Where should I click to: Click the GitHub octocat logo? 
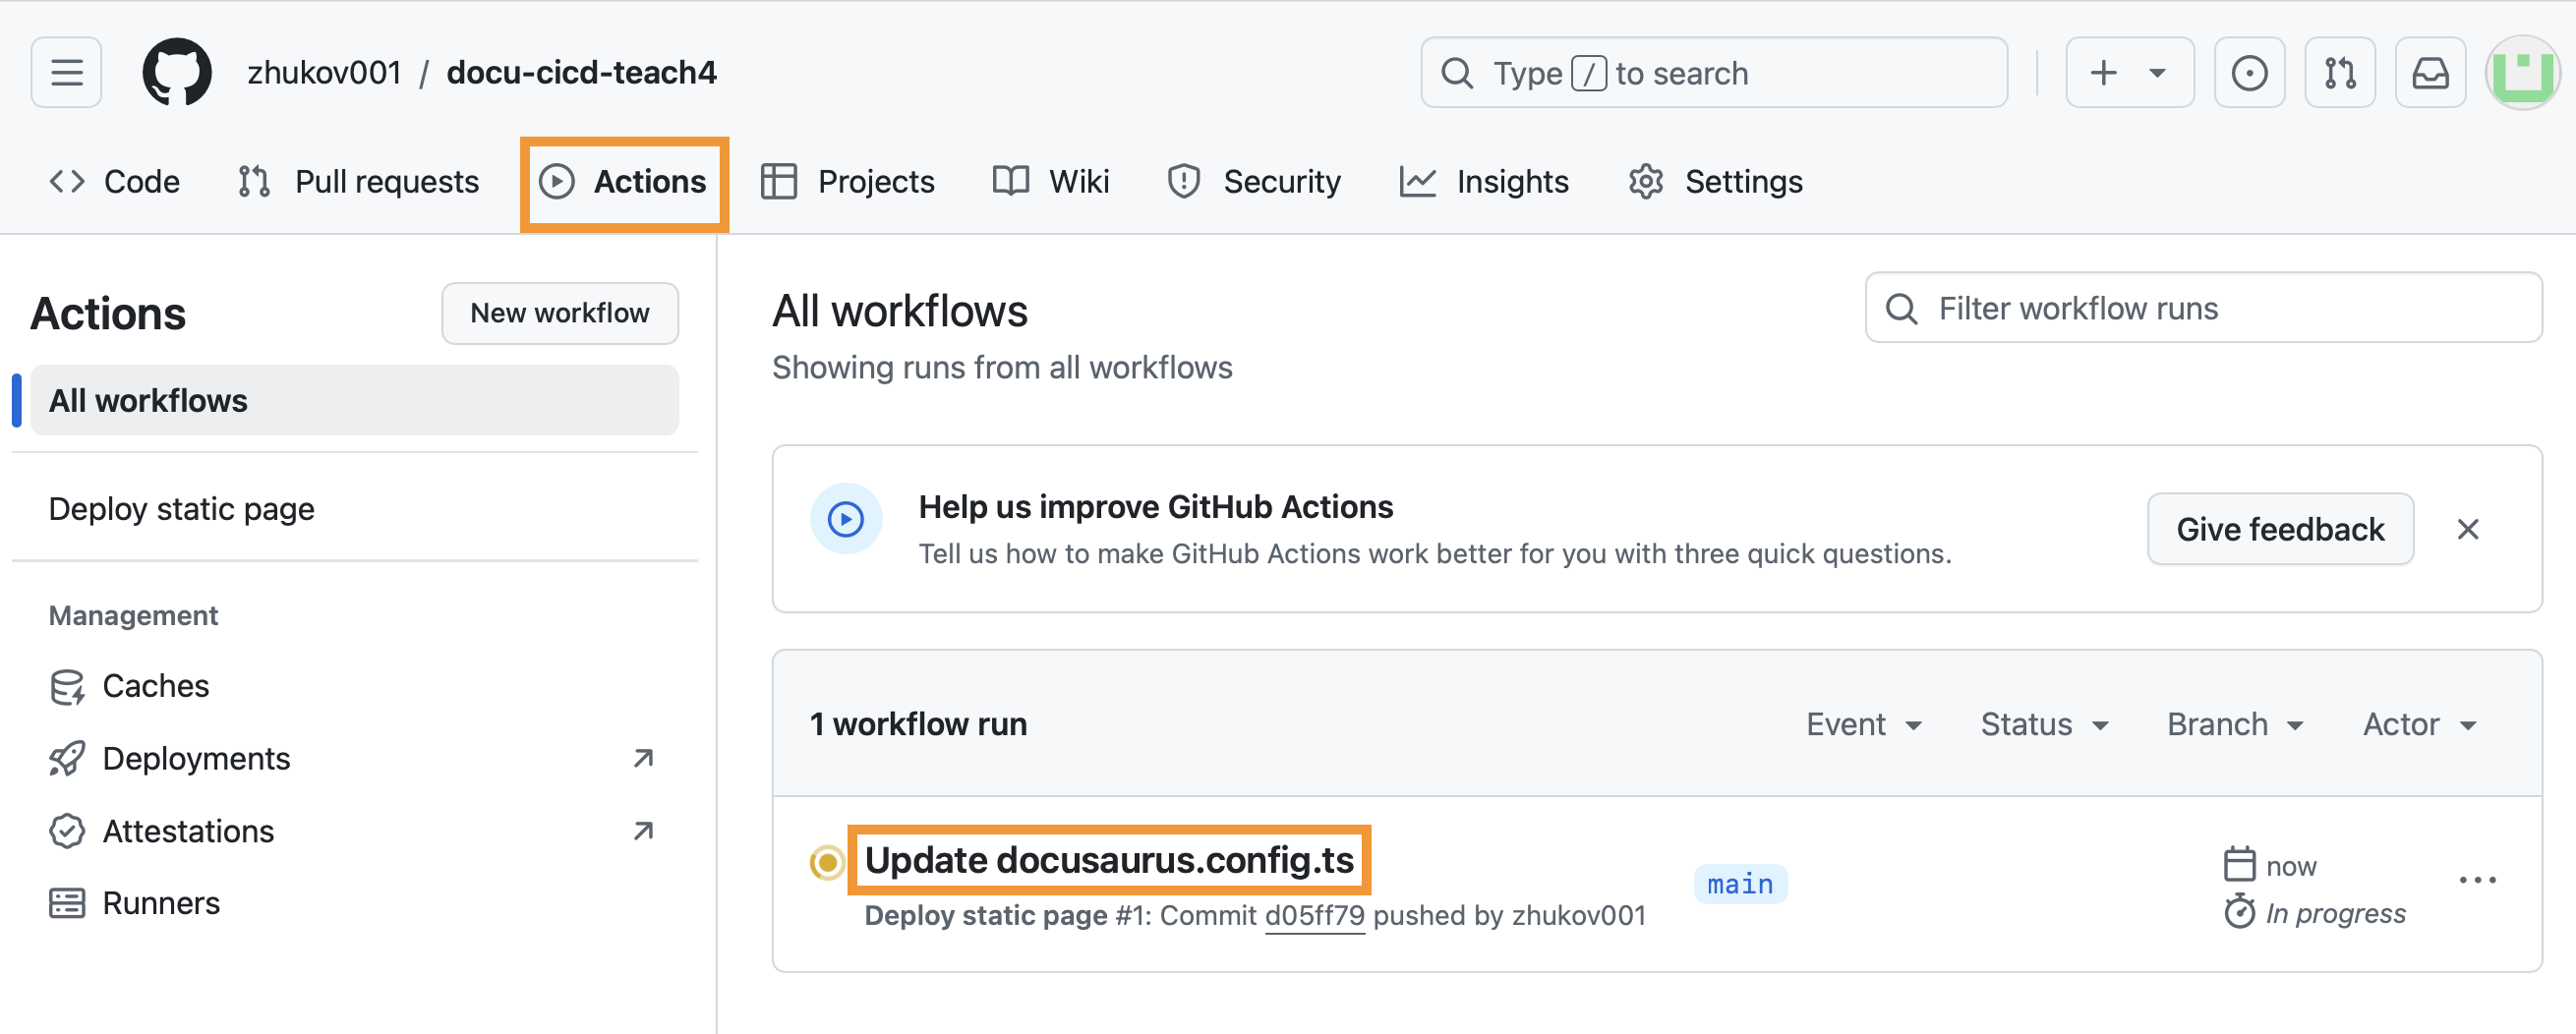click(x=177, y=73)
